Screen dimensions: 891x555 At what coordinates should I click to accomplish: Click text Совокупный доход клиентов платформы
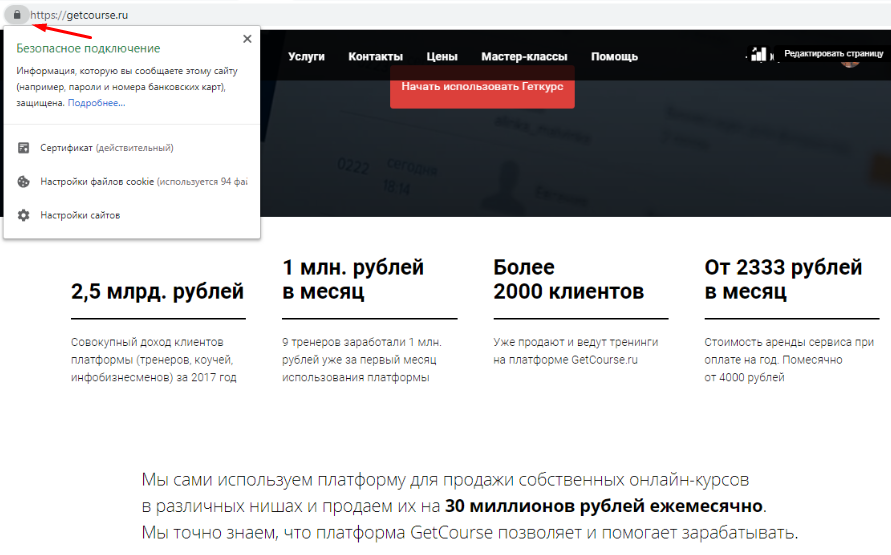[x=153, y=360]
